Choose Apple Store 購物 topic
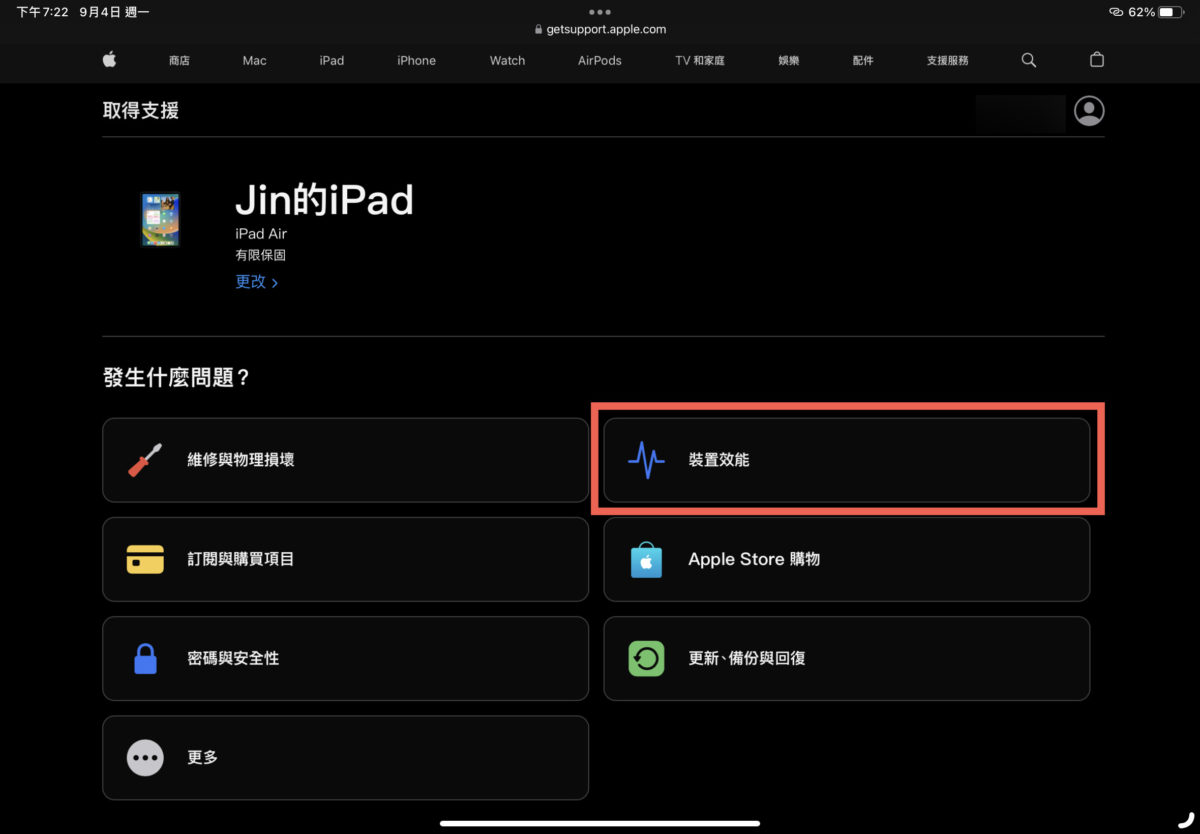Image resolution: width=1200 pixels, height=834 pixels. [846, 559]
